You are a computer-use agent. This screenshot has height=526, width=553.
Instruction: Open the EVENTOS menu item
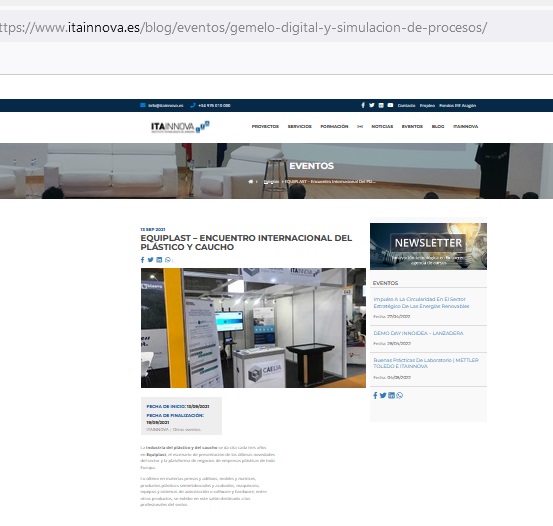point(412,126)
